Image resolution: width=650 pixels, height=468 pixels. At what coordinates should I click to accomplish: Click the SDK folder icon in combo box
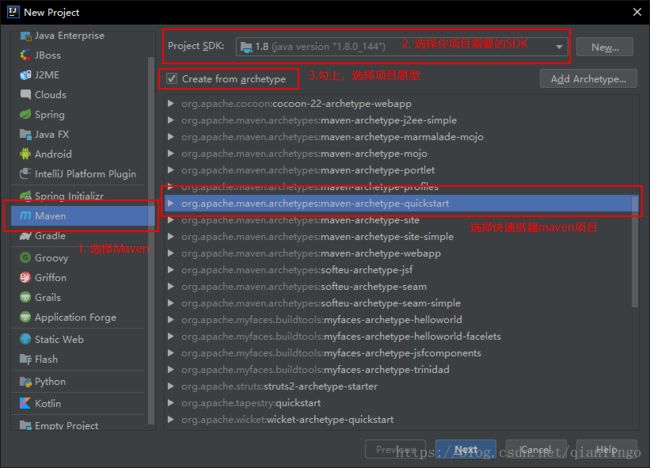pos(247,47)
